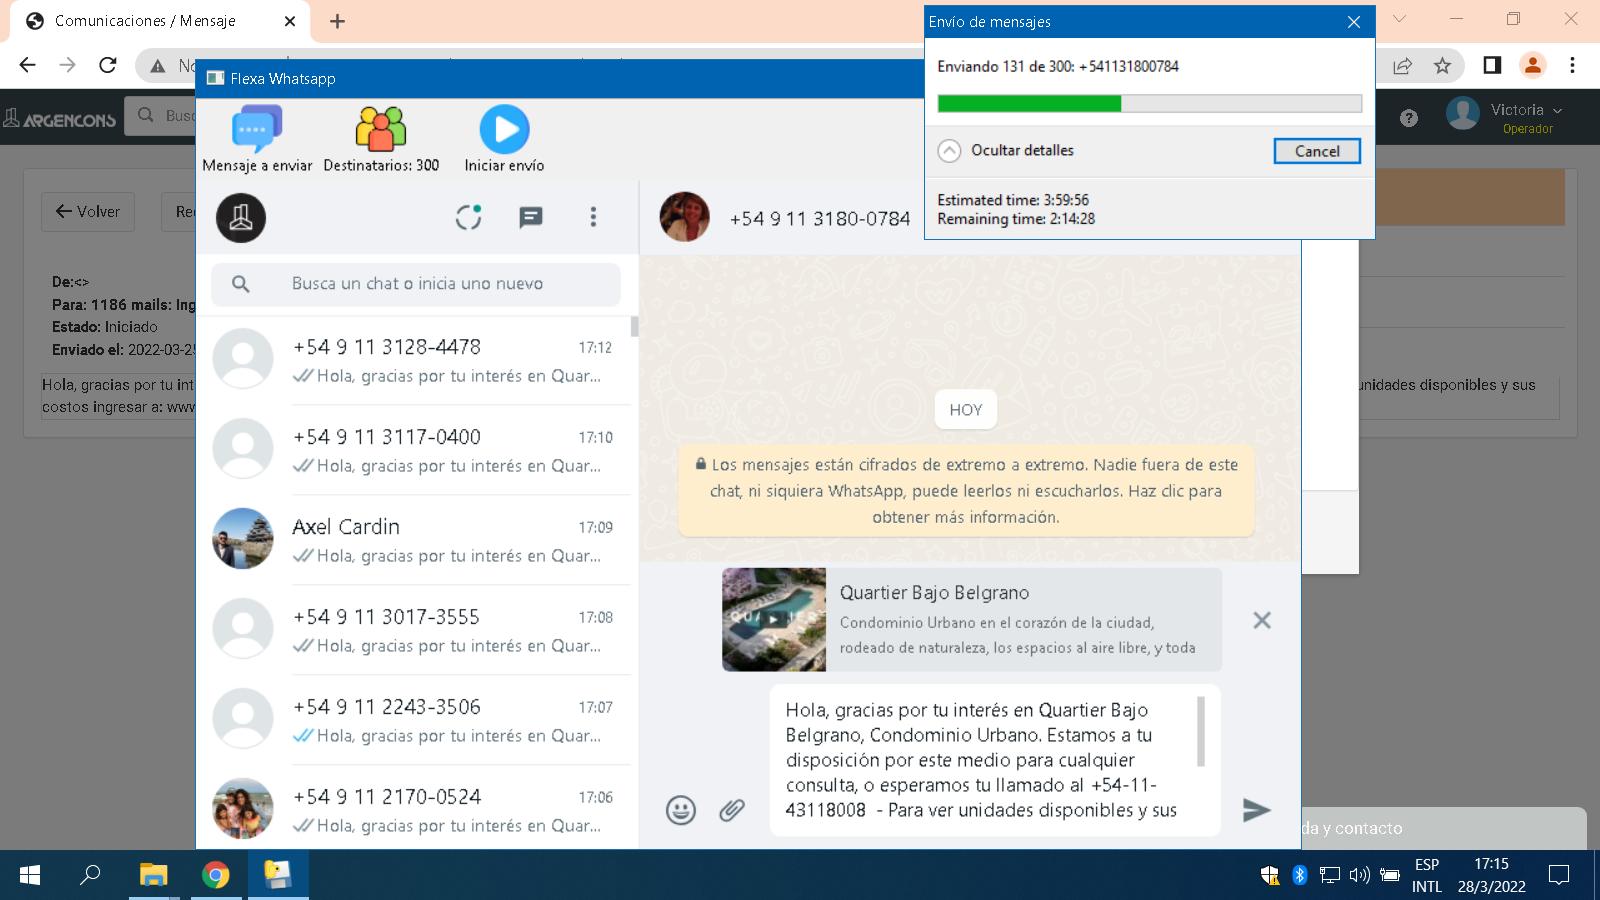Click the Iniciar envío play button

tap(504, 140)
